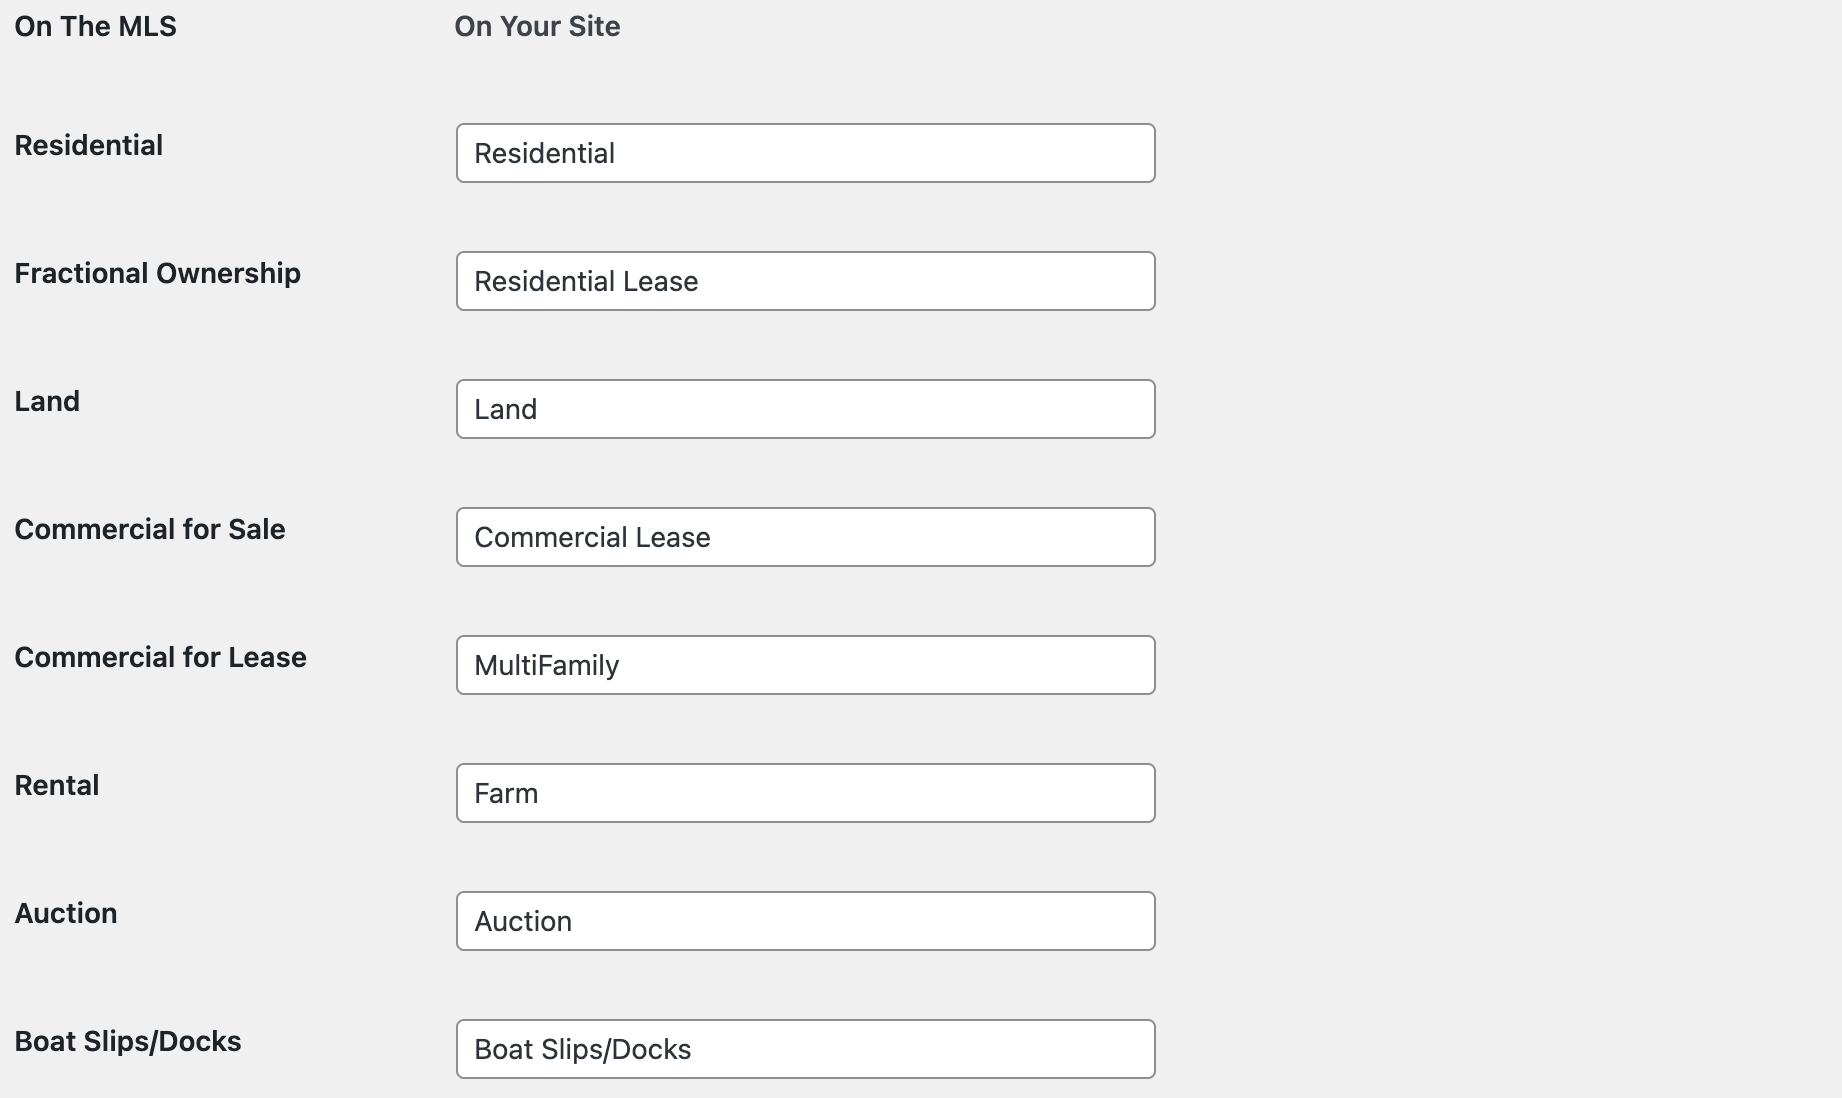1842x1098 pixels.
Task: Click the 'On Your Site' column header
Action: (537, 26)
